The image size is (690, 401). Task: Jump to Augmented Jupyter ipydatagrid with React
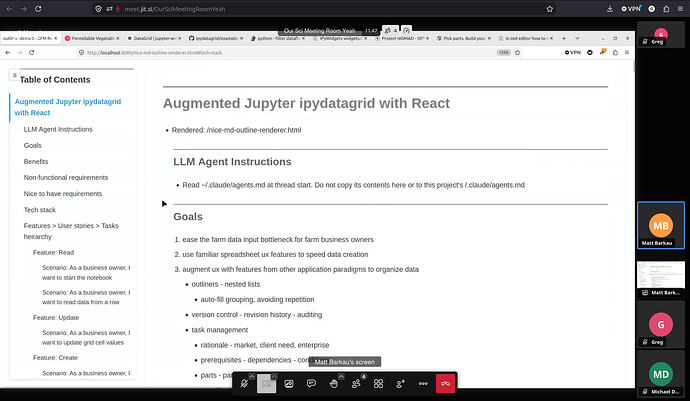tap(68, 107)
